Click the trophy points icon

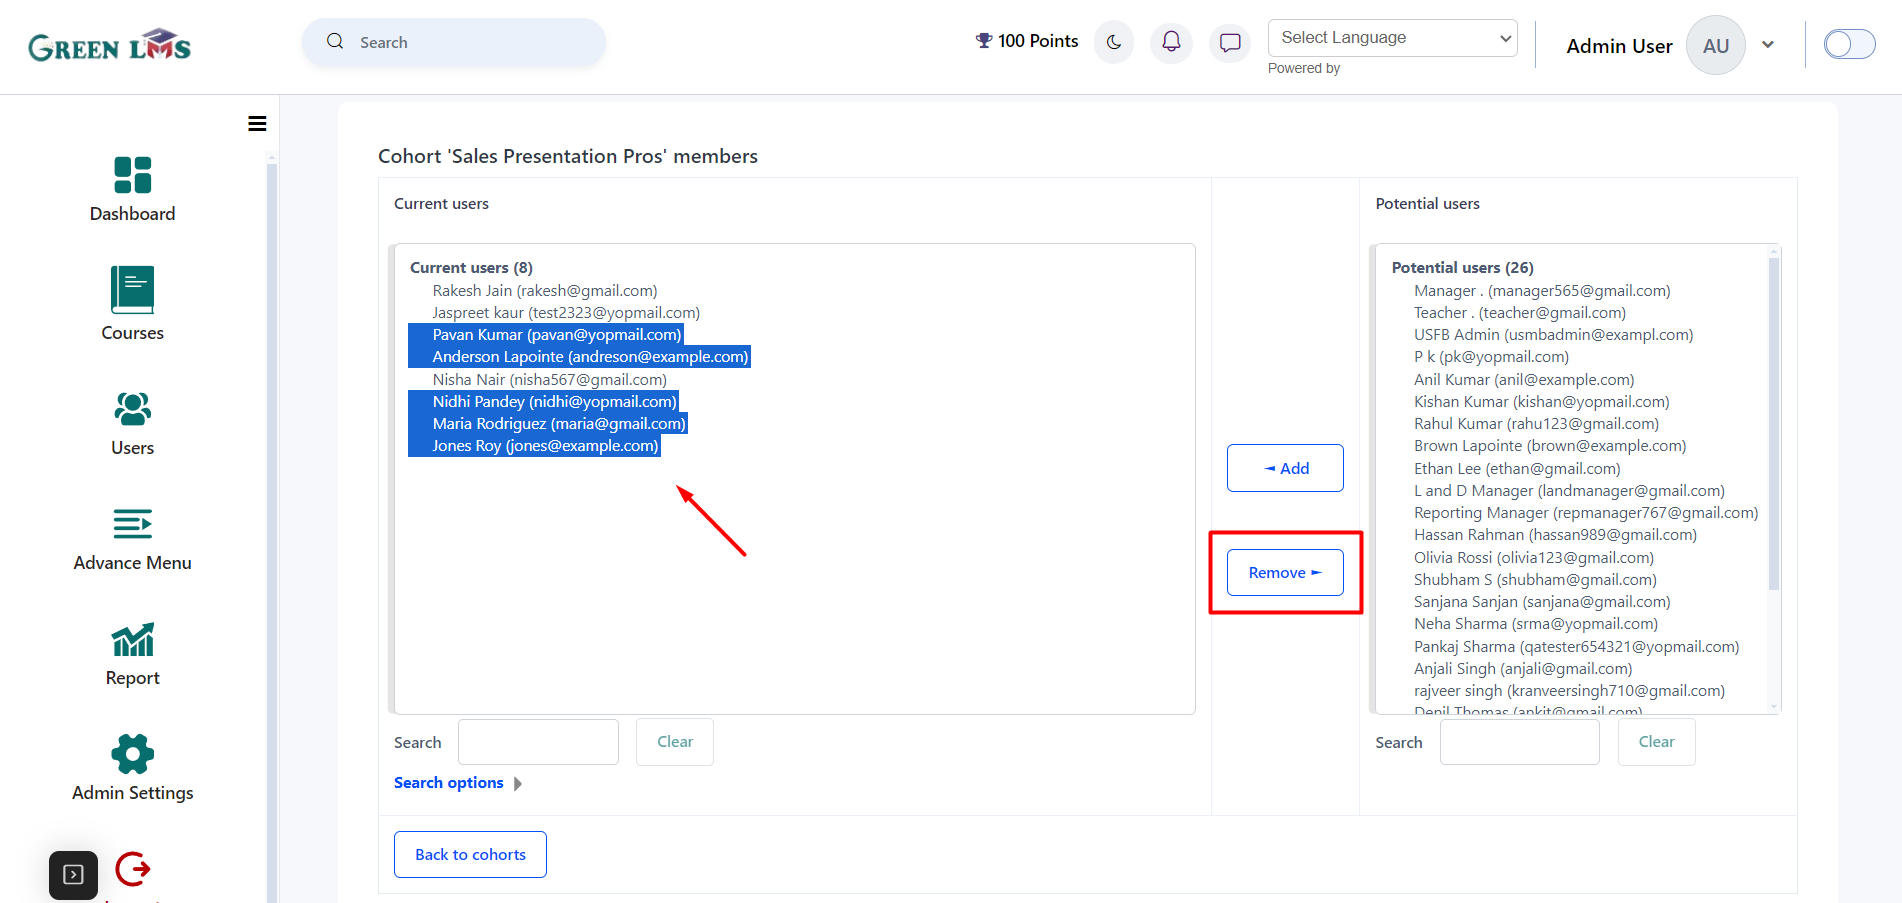click(984, 41)
